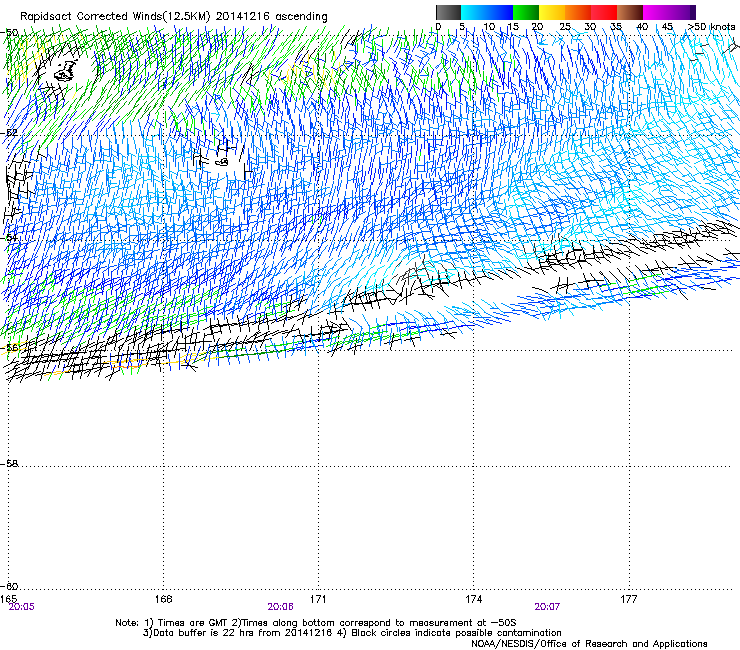Click the latitude label '-54'
Screen dimensions: 740x650
(x=9, y=237)
